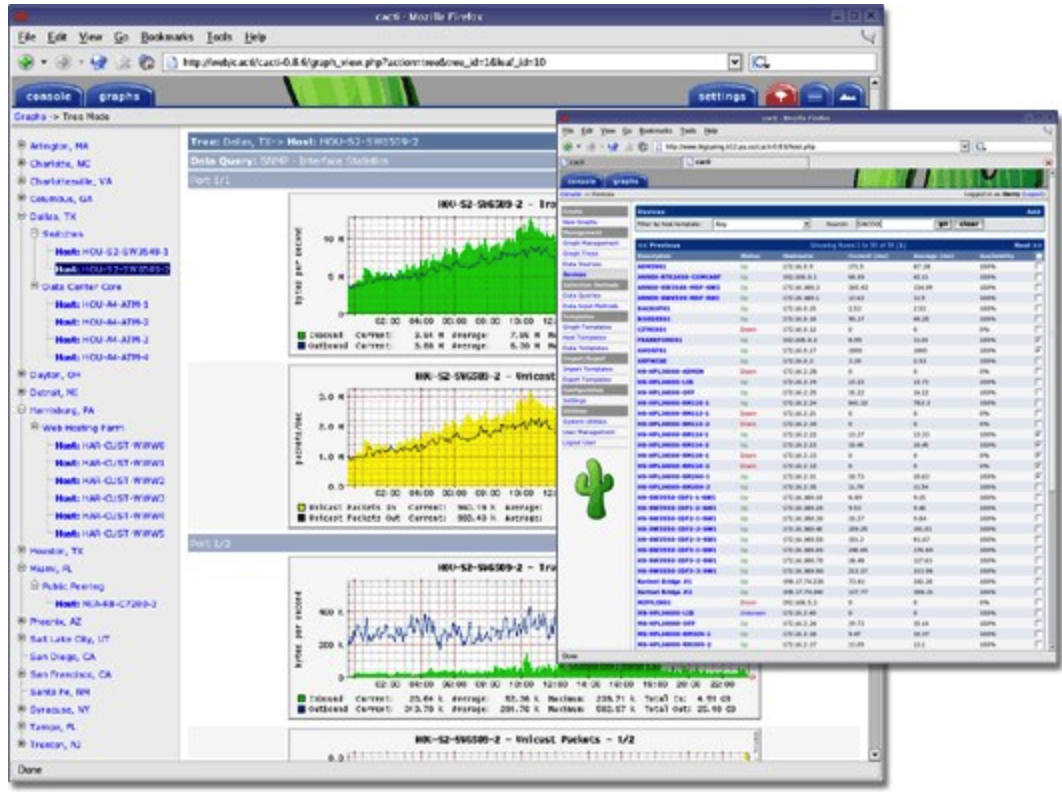Image resolution: width=1062 pixels, height=800 pixels.
Task: Open the Tools menu in rear window
Action: (x=219, y=37)
